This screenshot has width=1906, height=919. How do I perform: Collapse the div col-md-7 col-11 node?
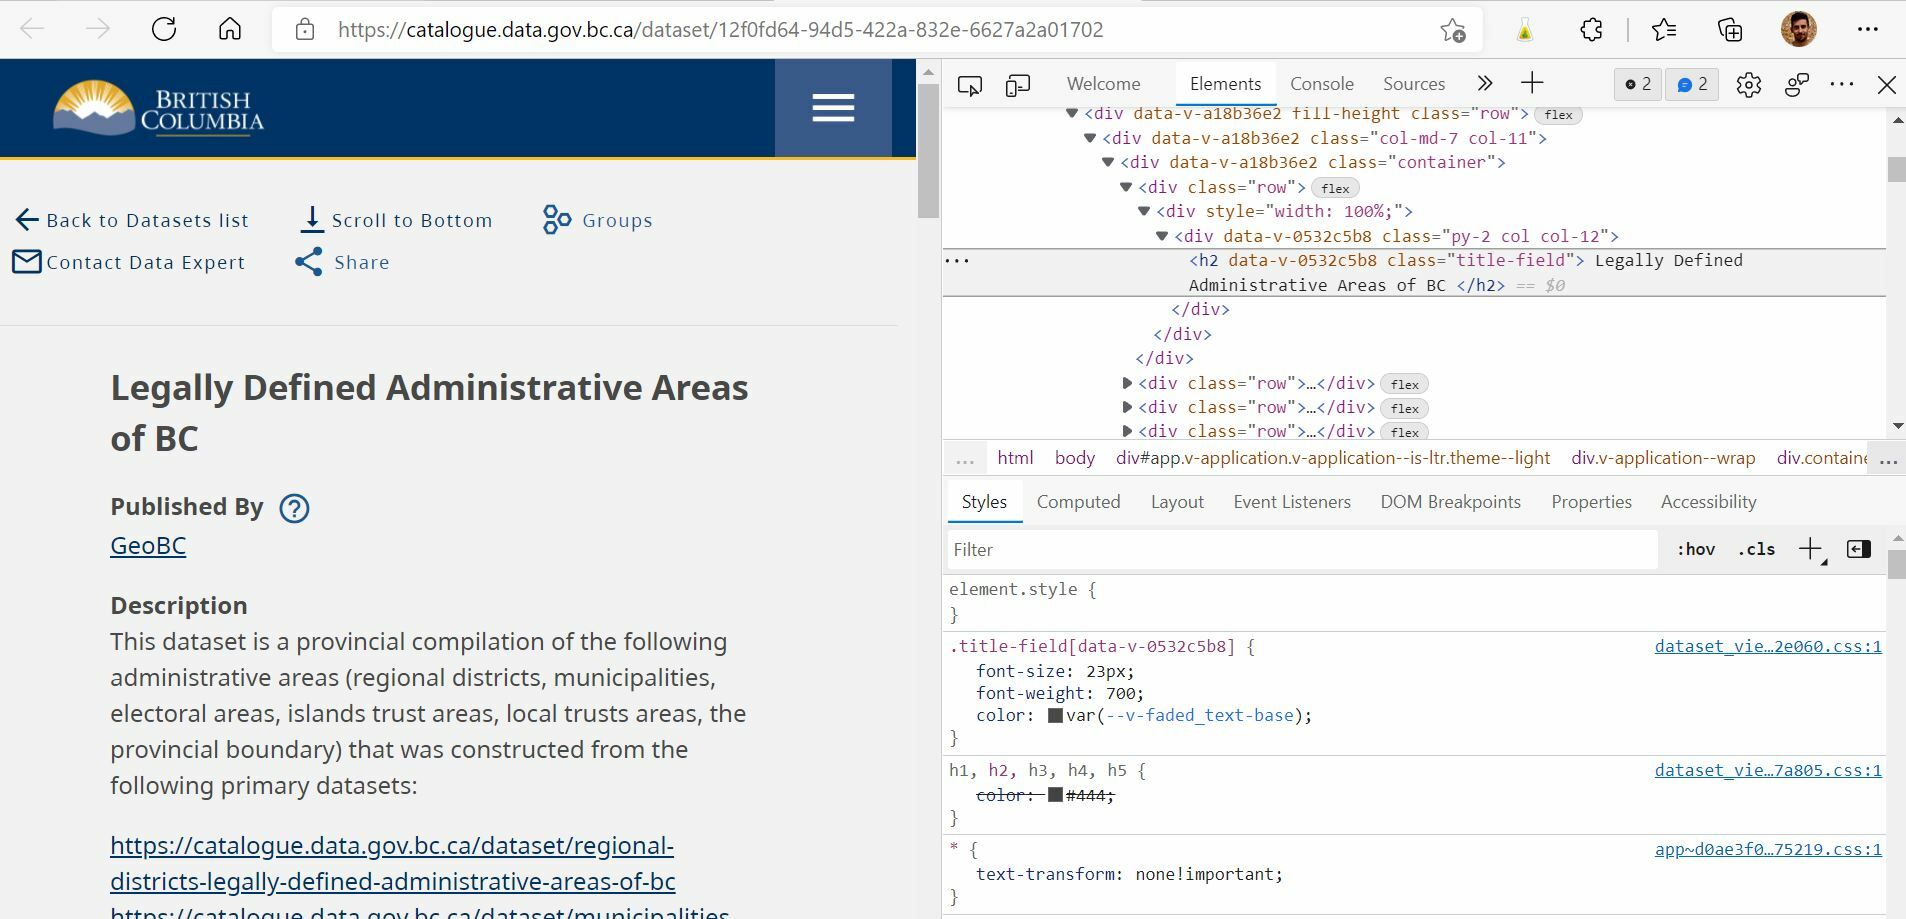[x=1090, y=138]
